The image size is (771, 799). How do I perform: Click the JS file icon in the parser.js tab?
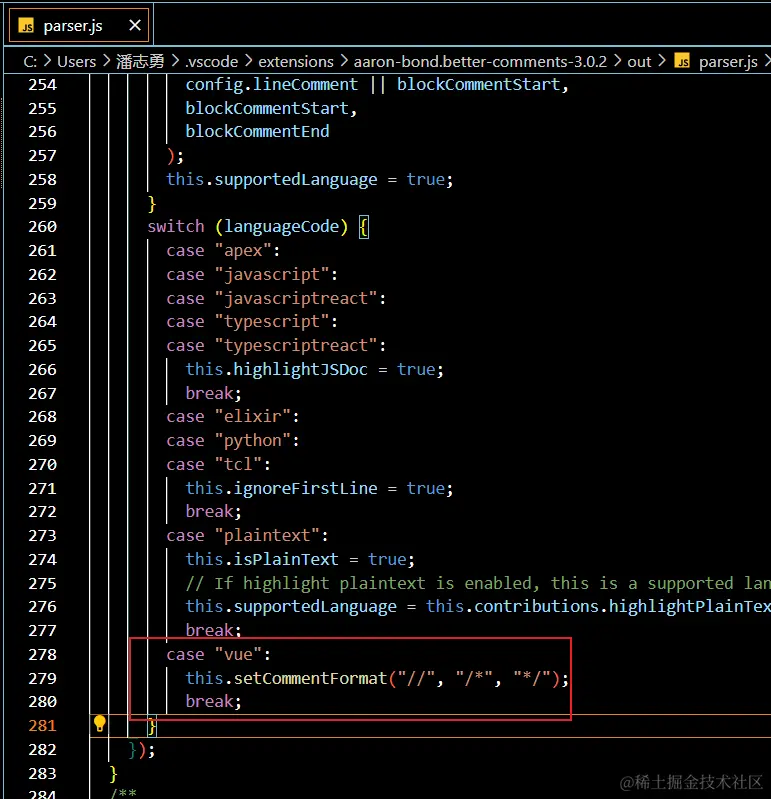point(26,25)
